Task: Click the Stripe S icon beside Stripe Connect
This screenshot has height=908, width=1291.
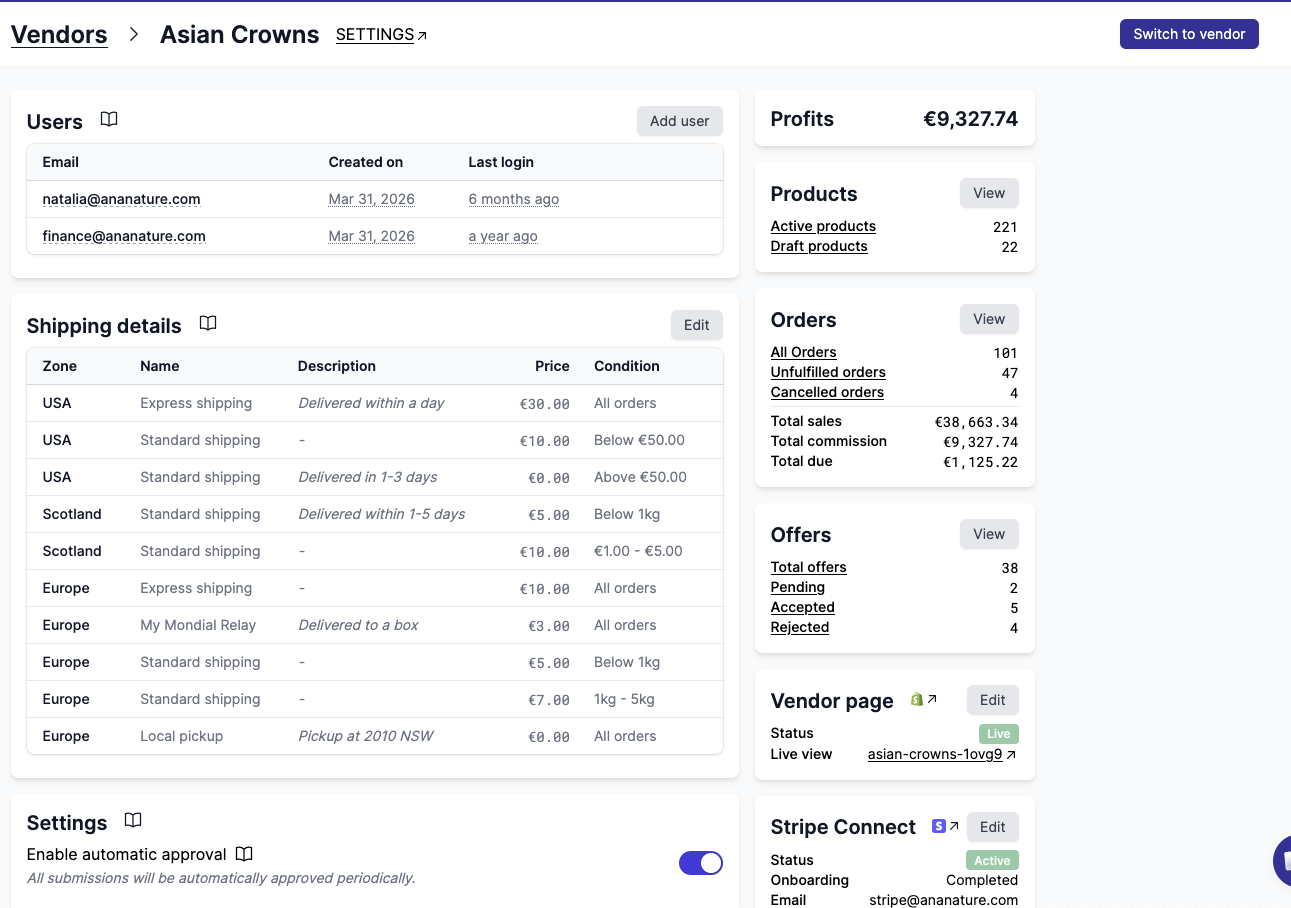Action: [x=938, y=825]
